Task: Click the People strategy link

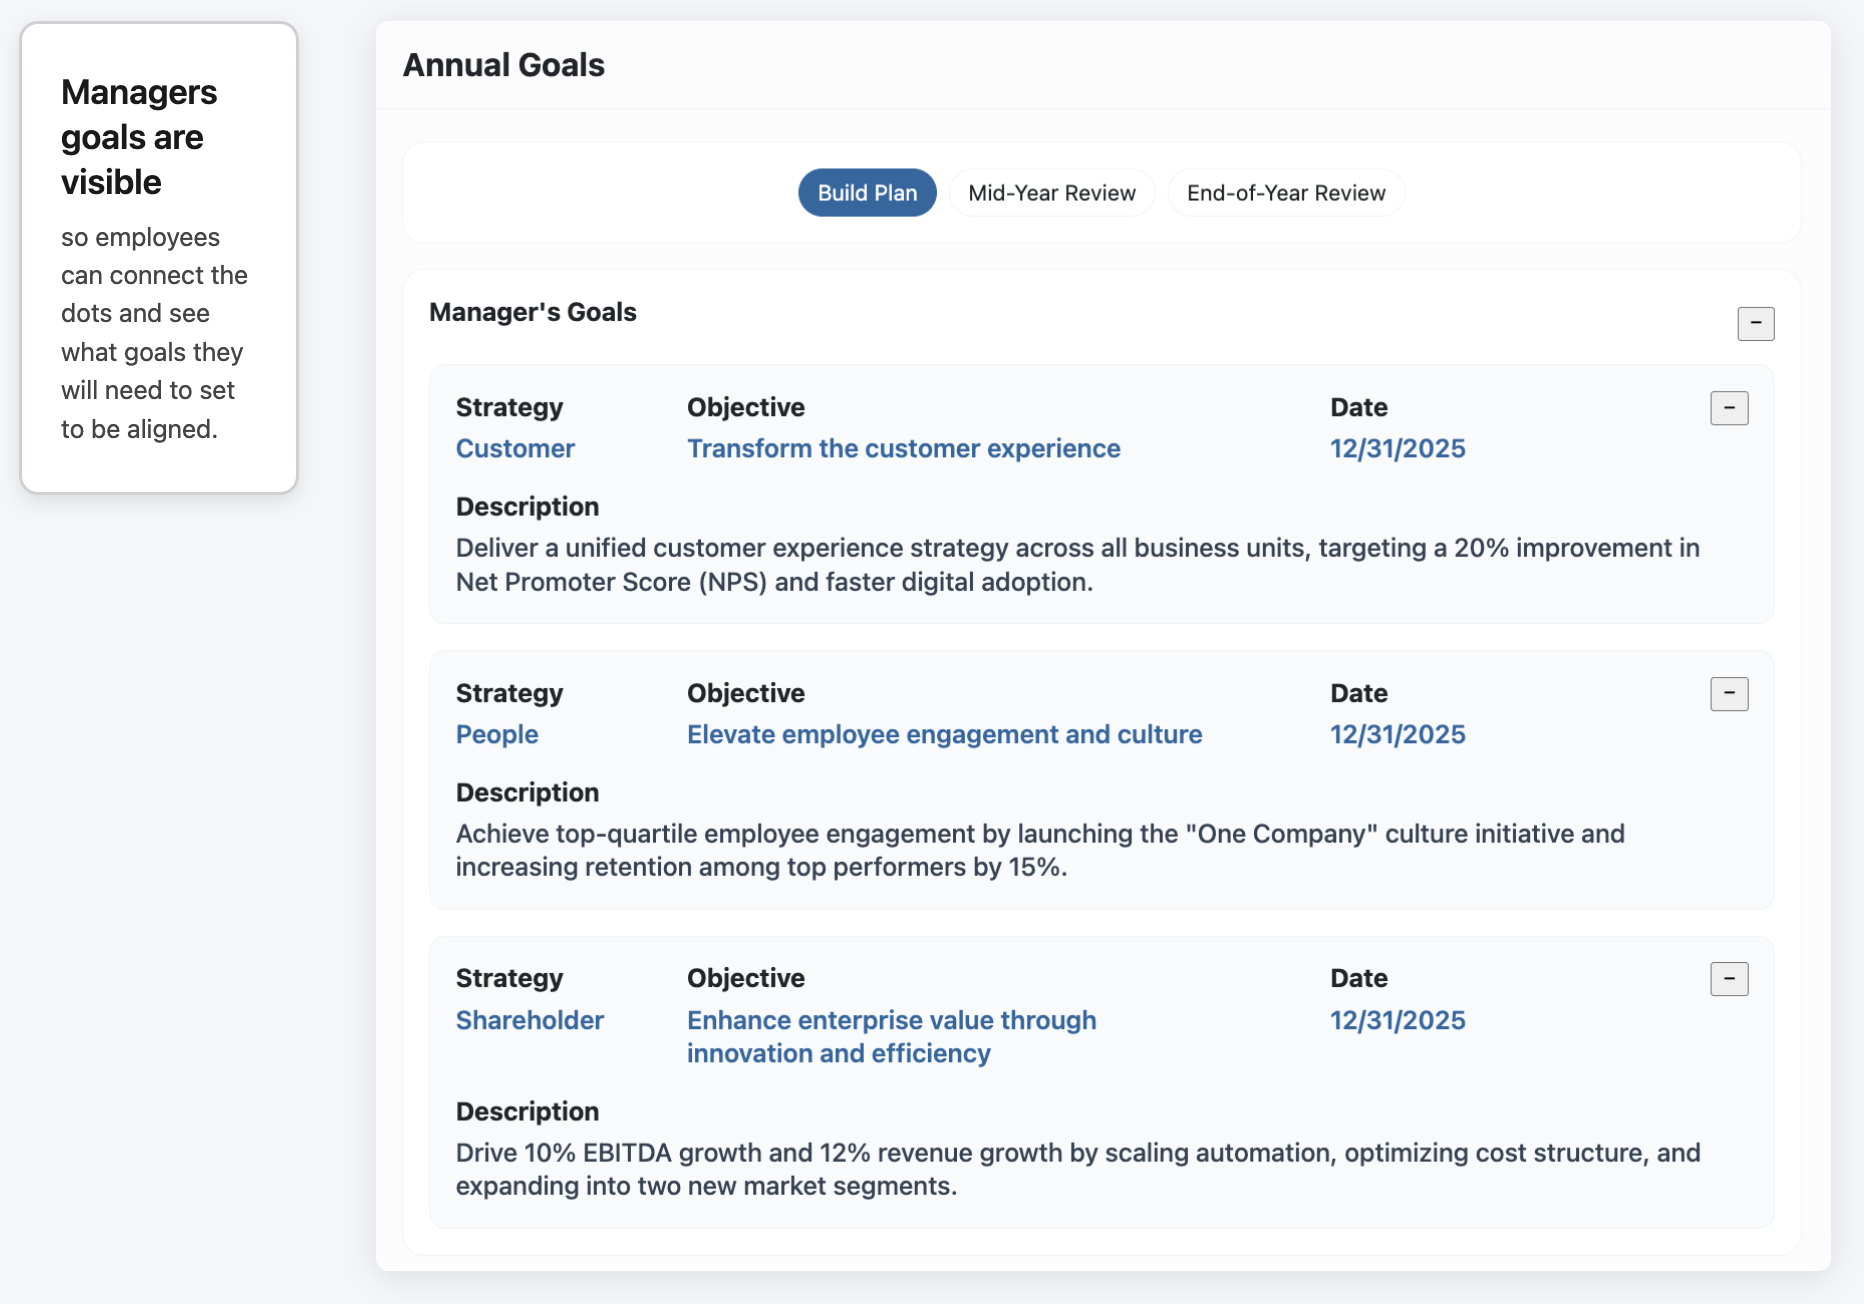Action: [497, 734]
